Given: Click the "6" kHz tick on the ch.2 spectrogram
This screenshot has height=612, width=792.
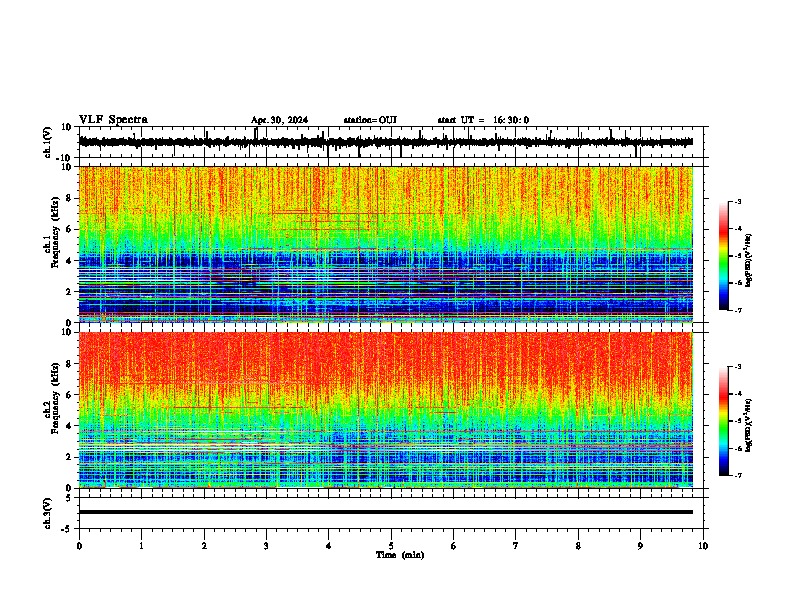Looking at the screenshot, I should (69, 395).
